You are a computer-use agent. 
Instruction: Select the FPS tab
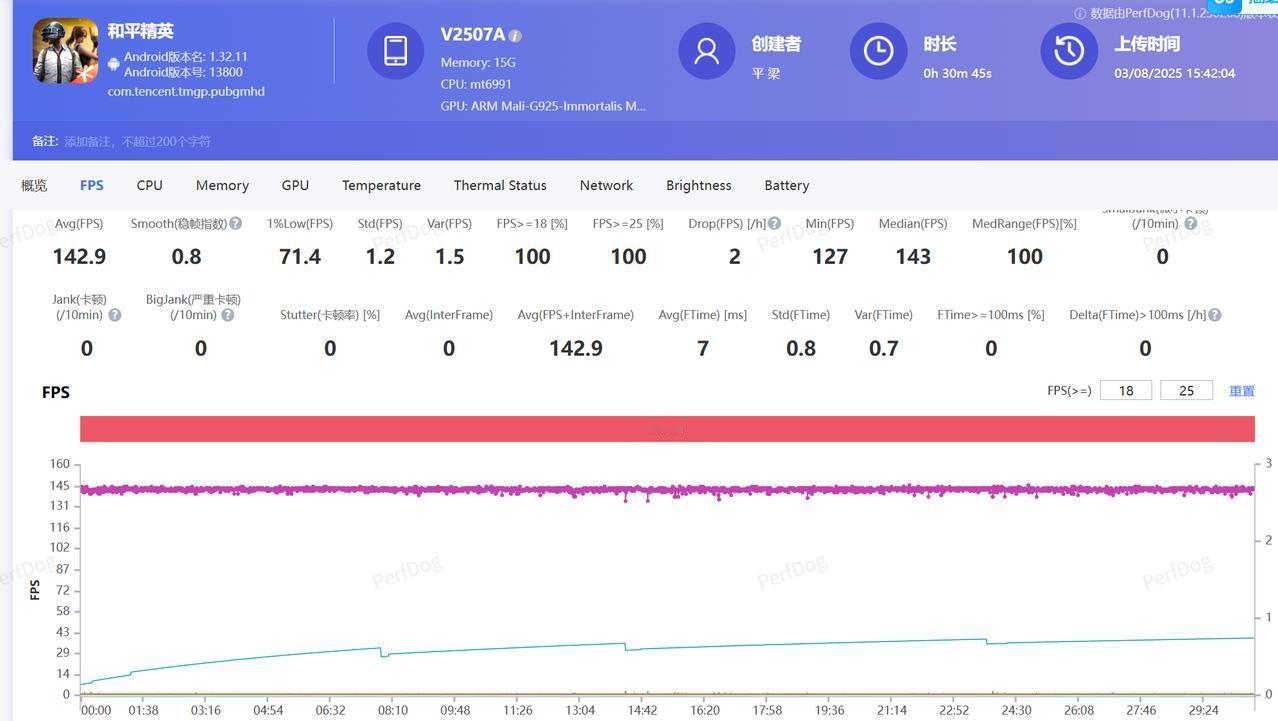(x=91, y=185)
